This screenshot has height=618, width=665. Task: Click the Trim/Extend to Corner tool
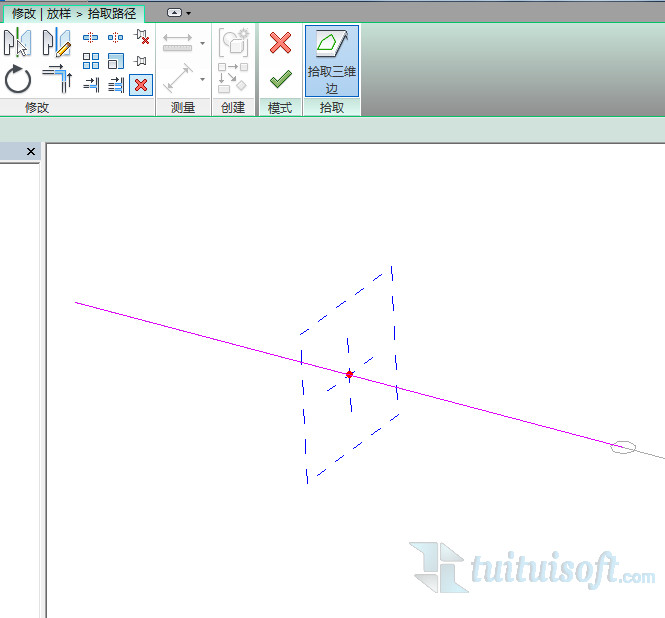(56, 78)
